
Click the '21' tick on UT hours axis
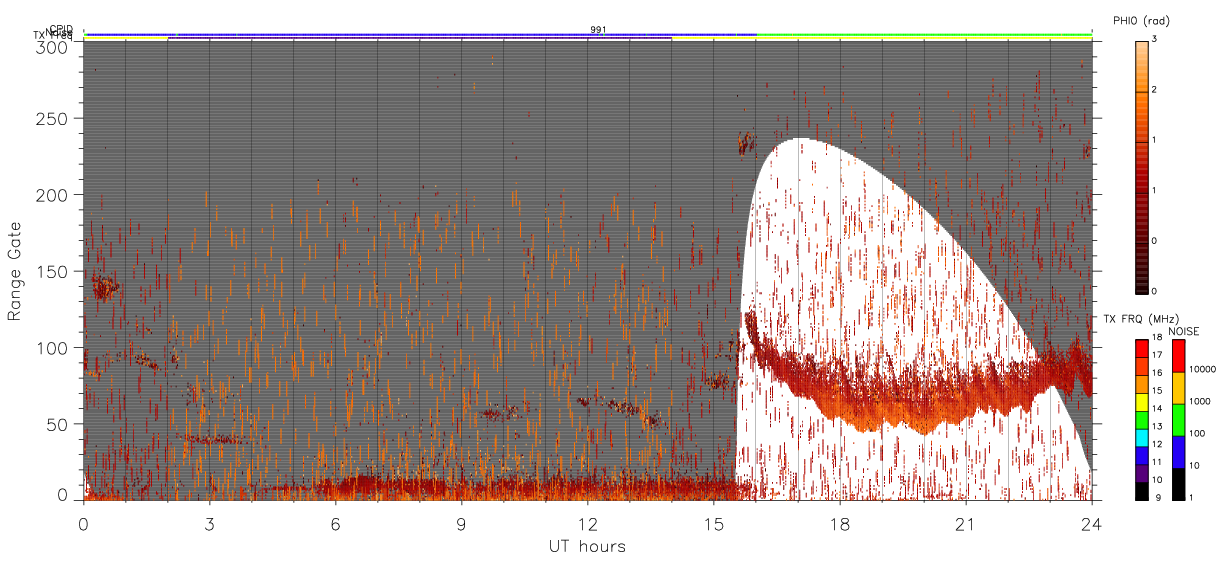965,523
